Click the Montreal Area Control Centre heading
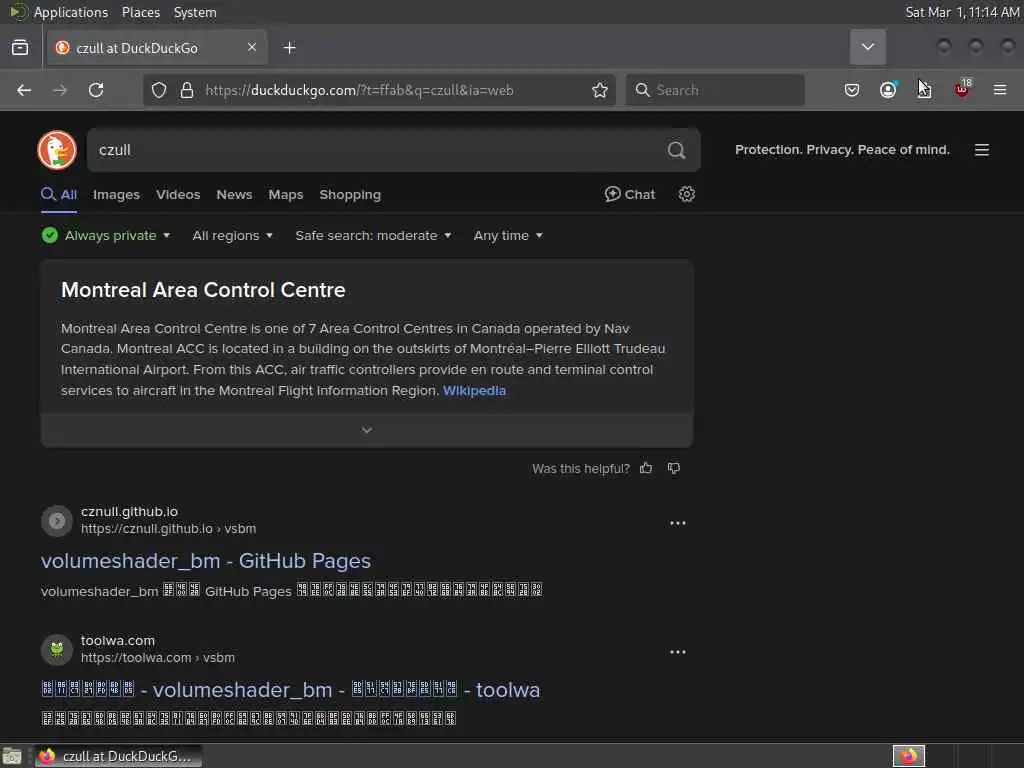The image size is (1024, 768). point(203,290)
